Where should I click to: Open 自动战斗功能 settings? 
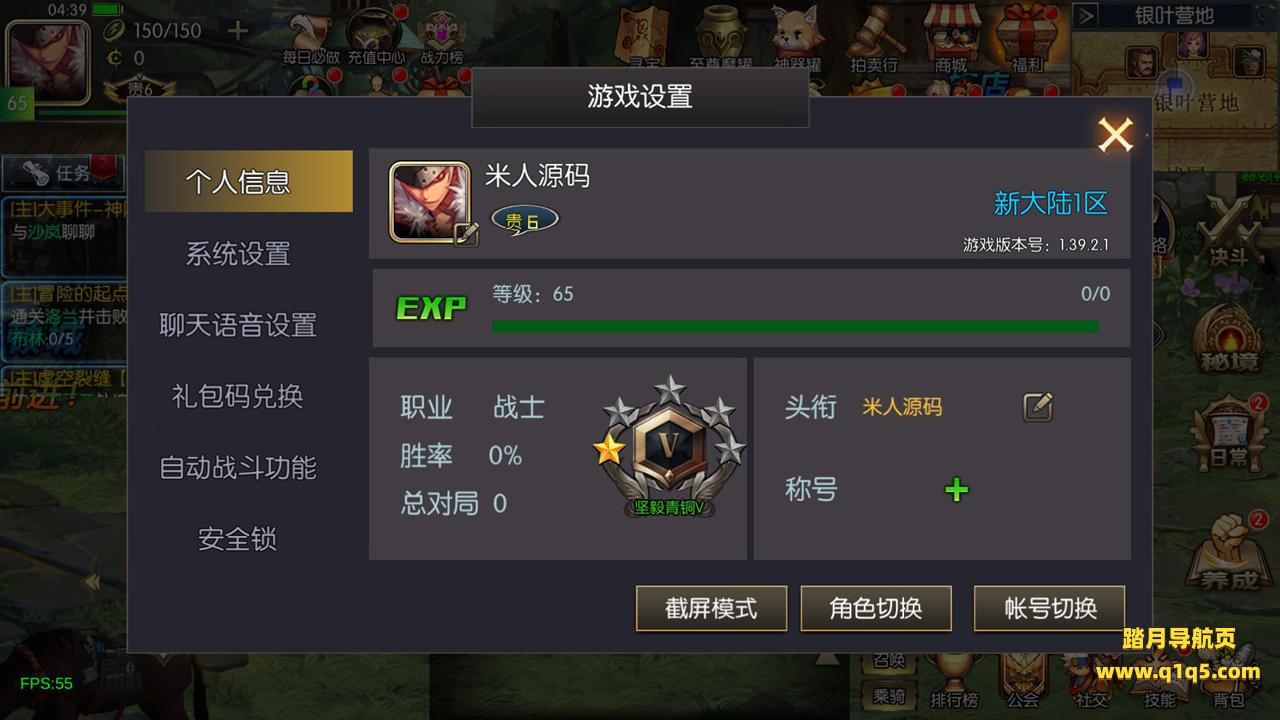tap(238, 467)
